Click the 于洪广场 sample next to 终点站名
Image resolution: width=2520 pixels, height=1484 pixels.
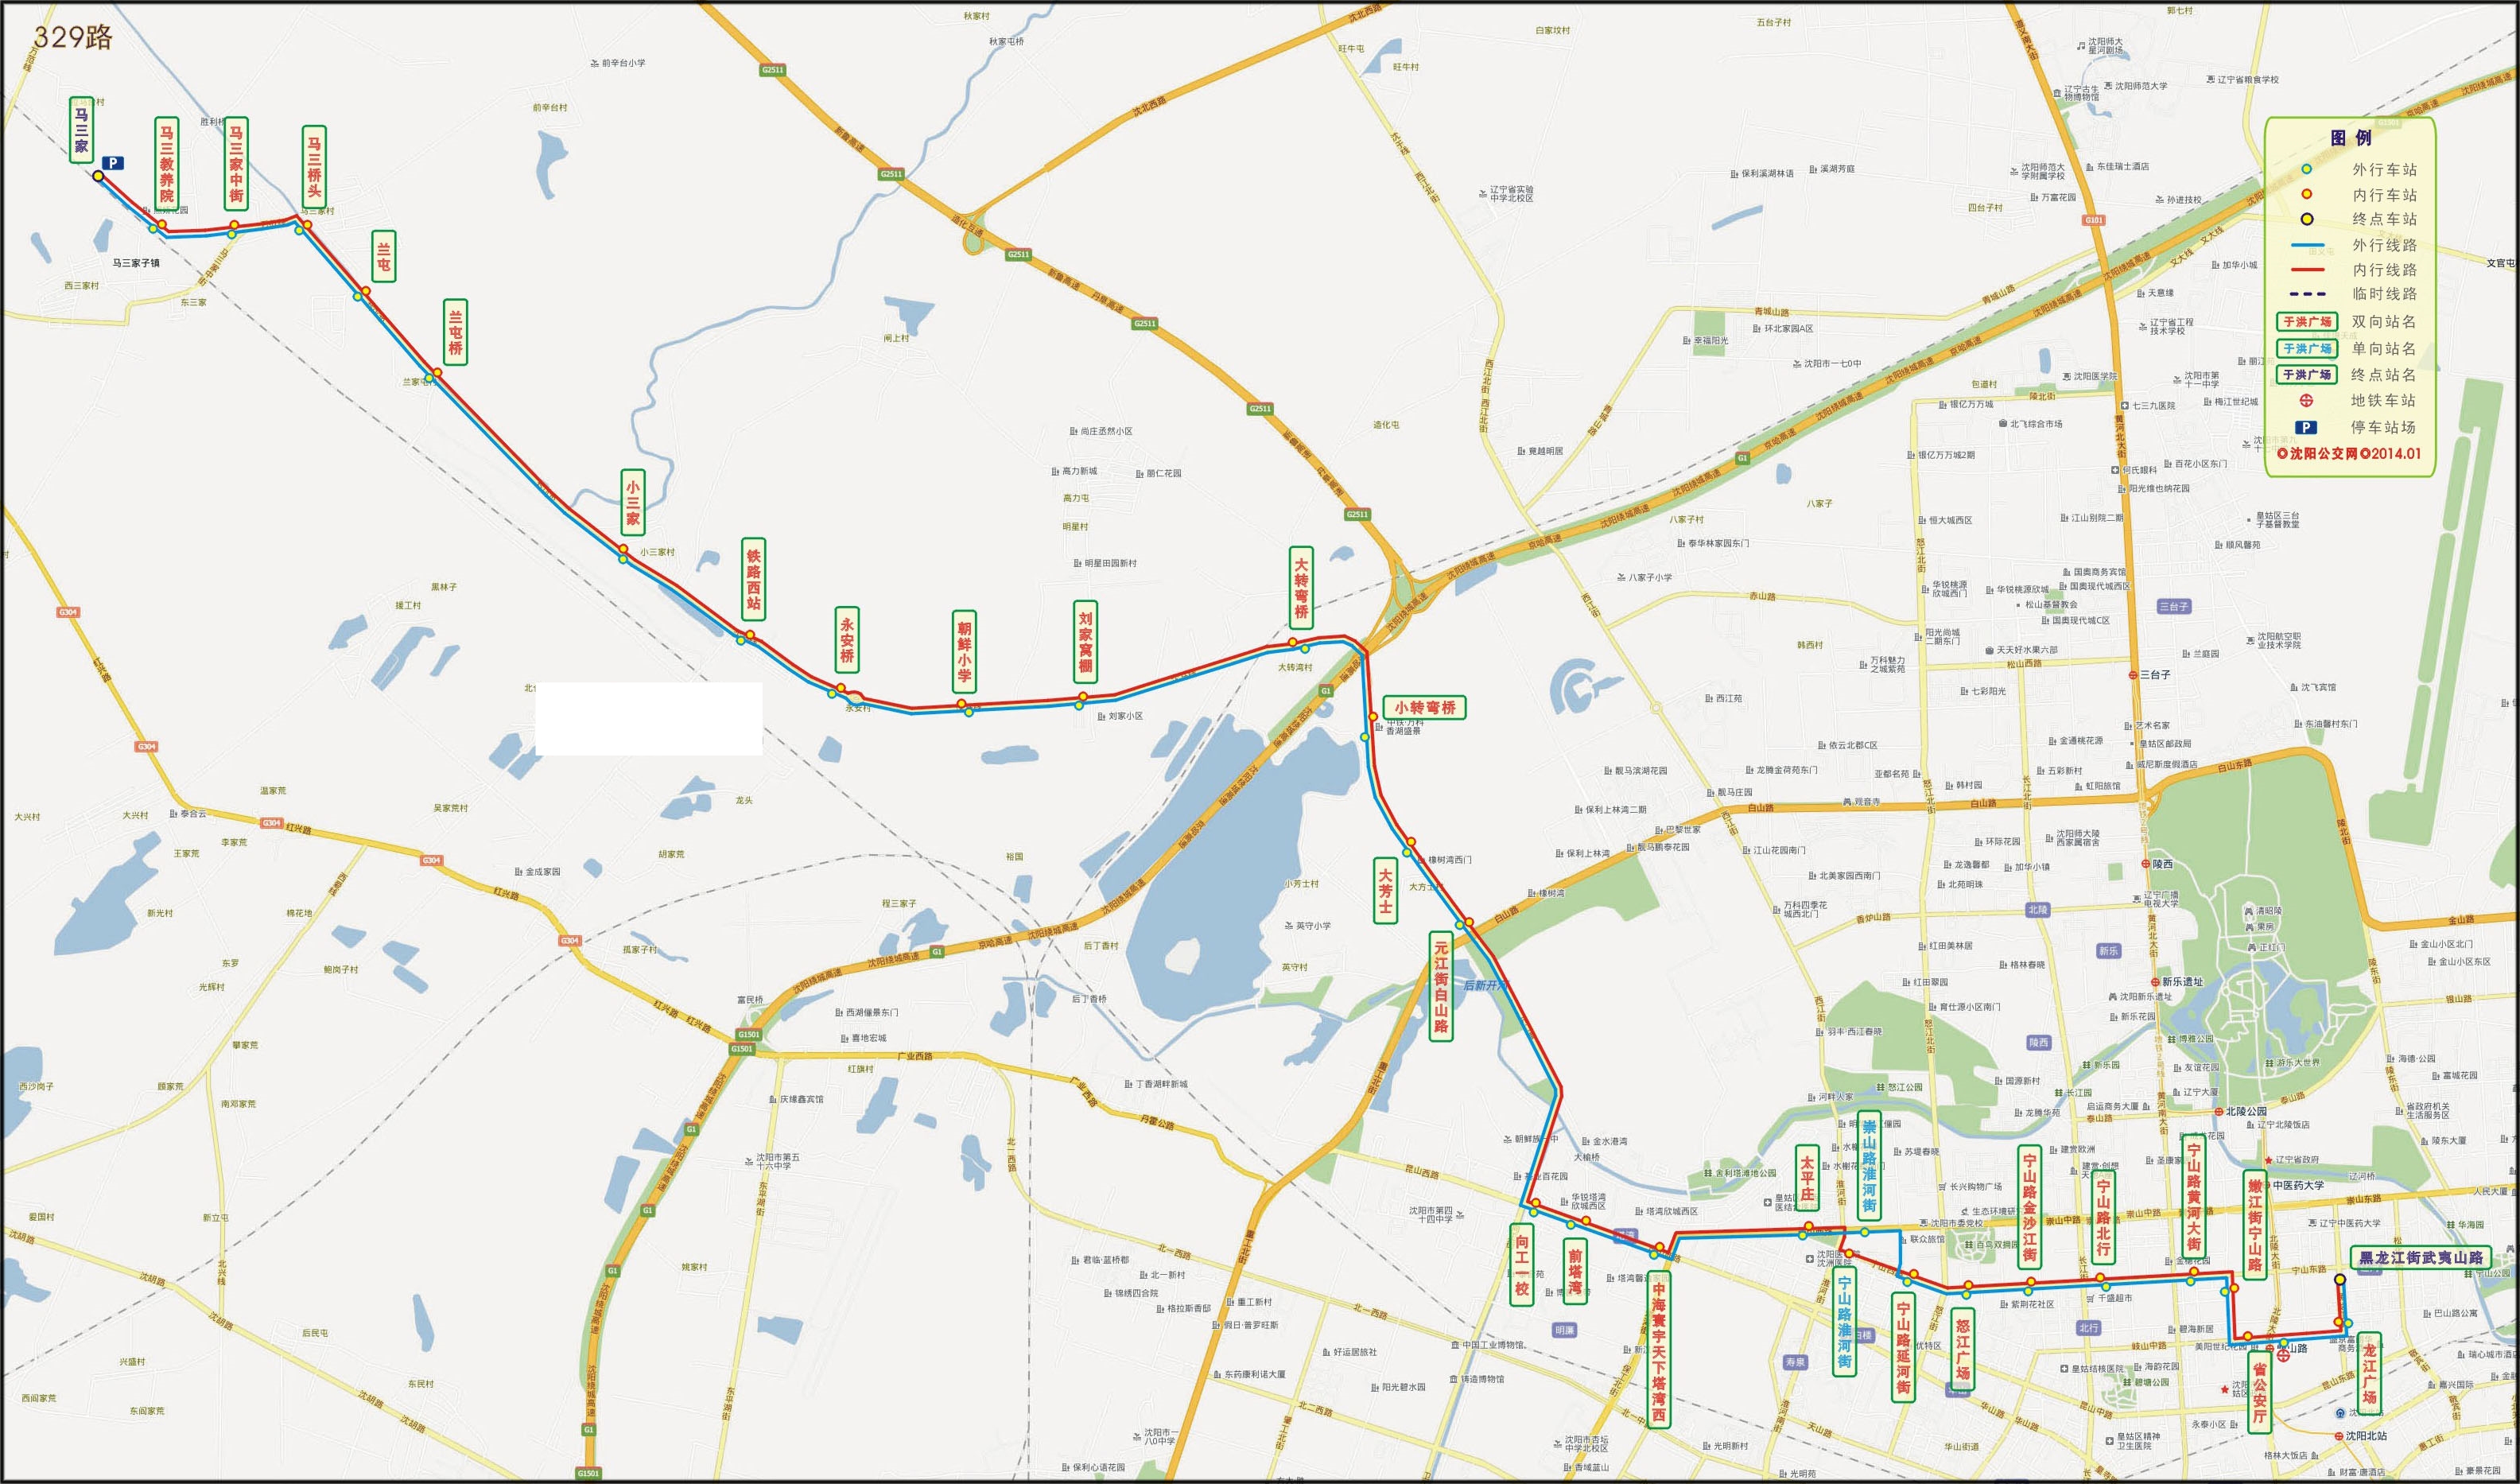tap(2307, 374)
